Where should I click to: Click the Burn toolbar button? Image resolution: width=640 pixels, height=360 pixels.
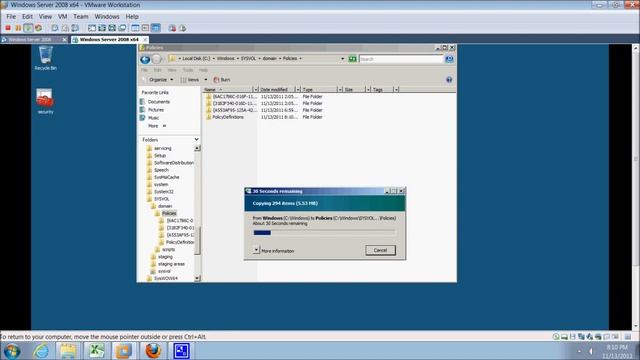coord(222,80)
